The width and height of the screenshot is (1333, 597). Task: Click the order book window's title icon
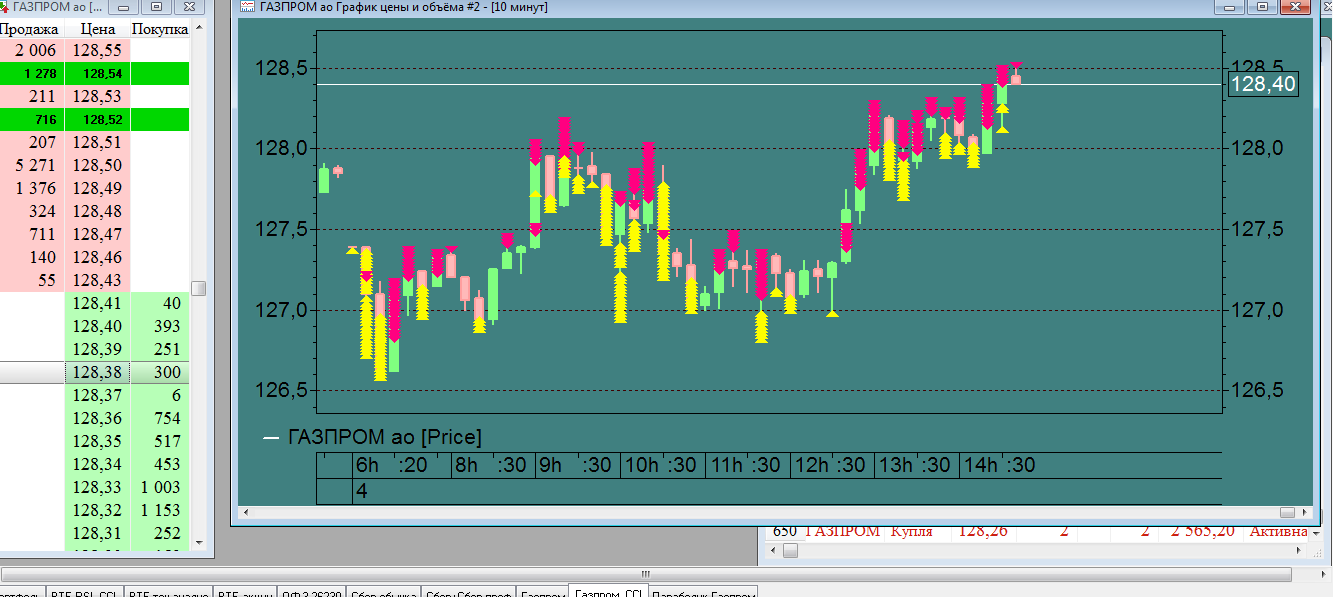5,6
